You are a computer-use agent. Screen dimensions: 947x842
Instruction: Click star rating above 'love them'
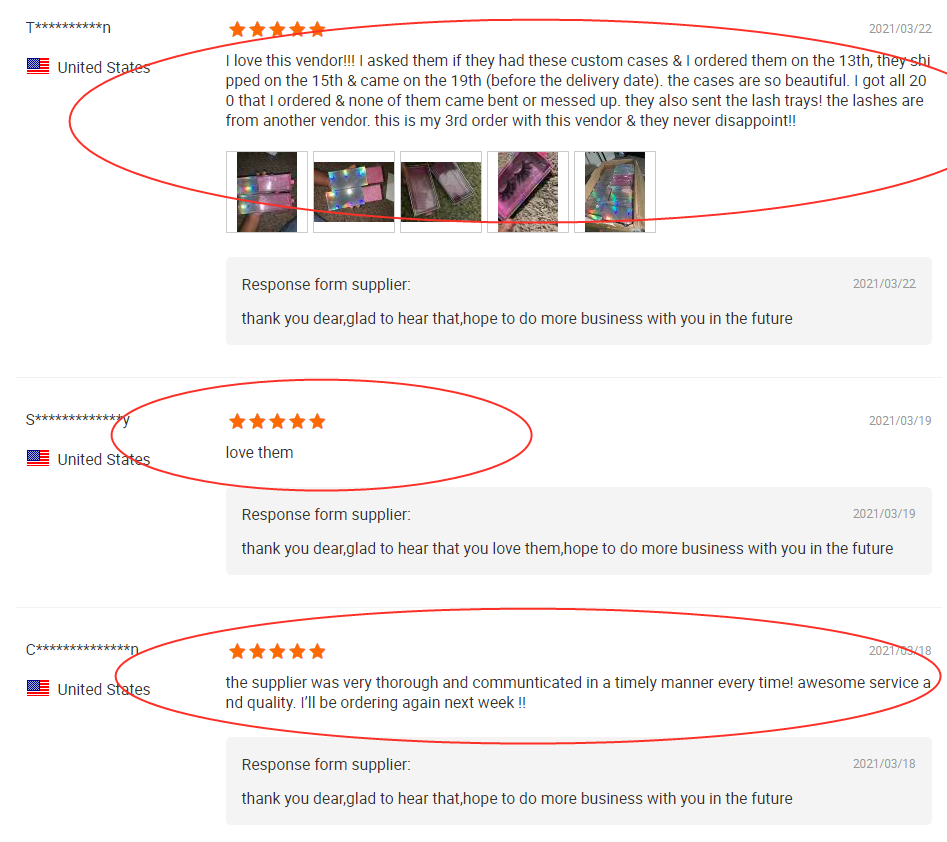click(277, 421)
